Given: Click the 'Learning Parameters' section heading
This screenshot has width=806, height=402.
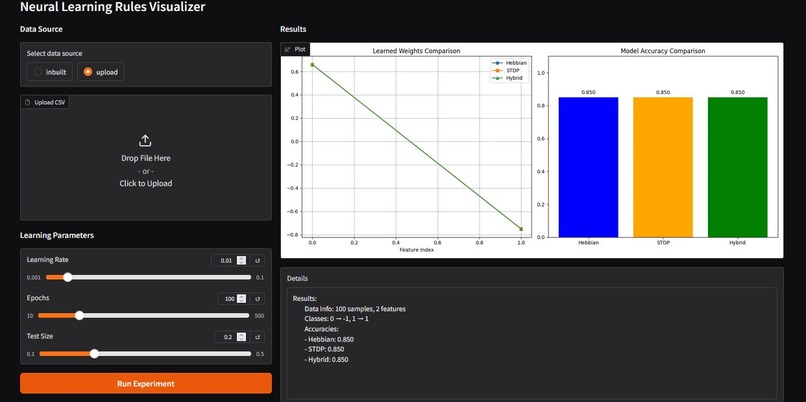Looking at the screenshot, I should tap(57, 235).
